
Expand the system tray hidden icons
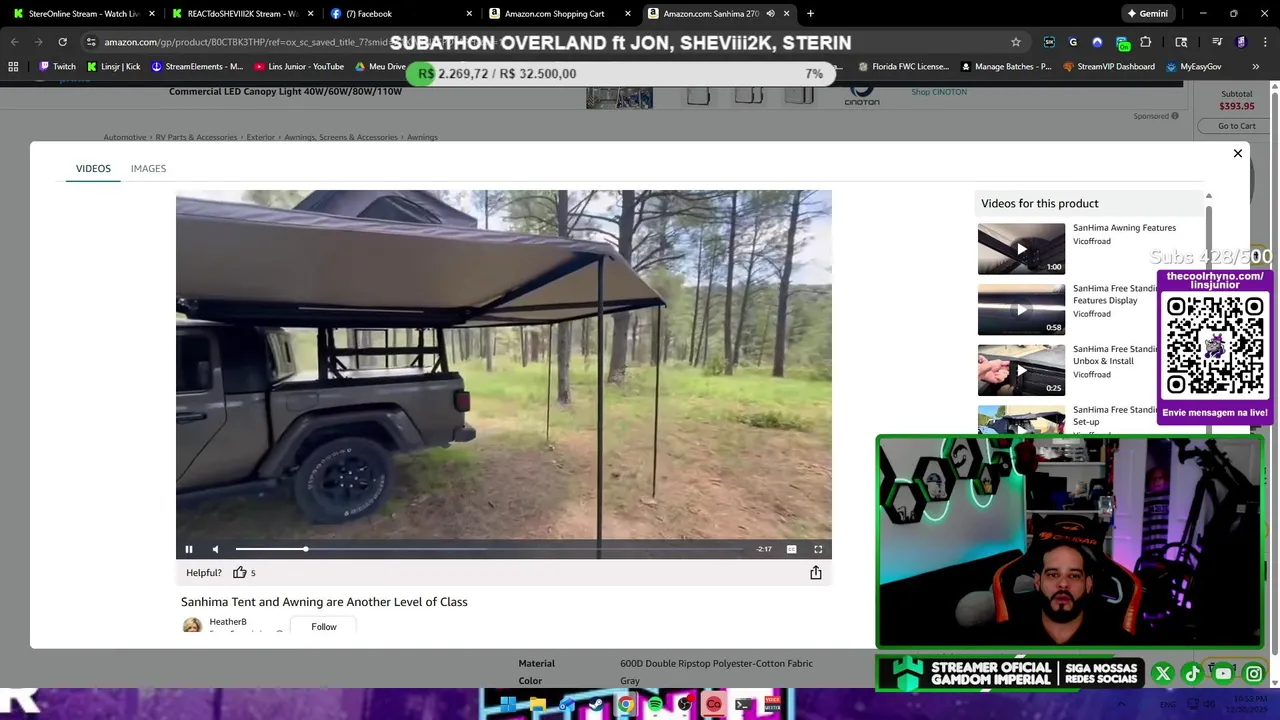[1122, 705]
